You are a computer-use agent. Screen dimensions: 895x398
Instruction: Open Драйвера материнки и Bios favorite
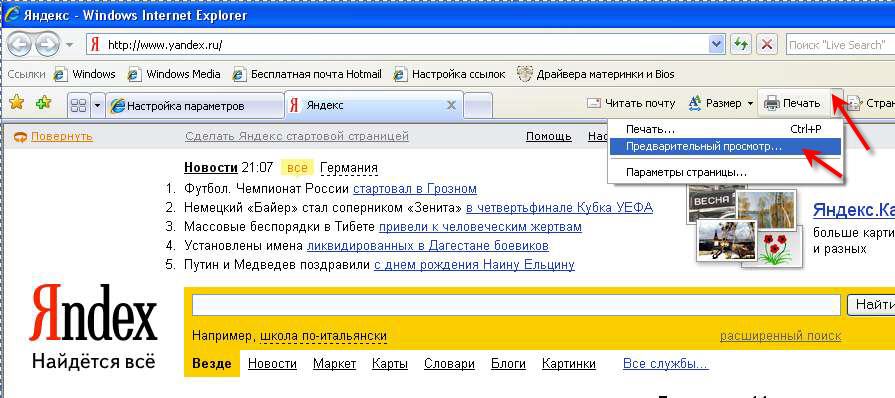tap(596, 74)
